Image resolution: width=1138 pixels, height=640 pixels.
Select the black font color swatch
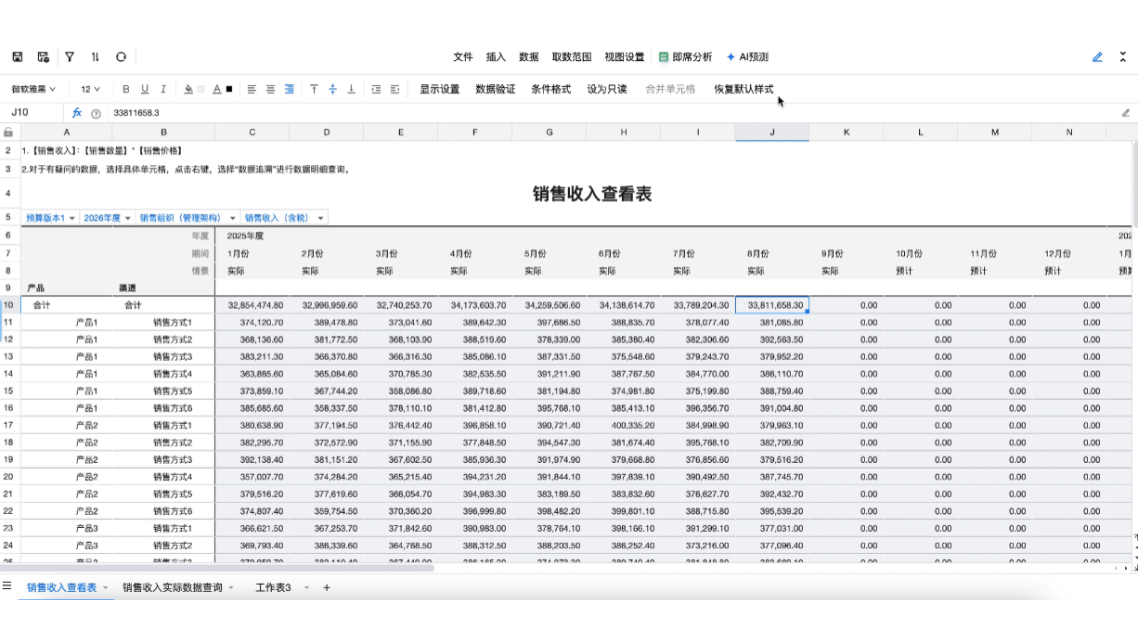229,88
